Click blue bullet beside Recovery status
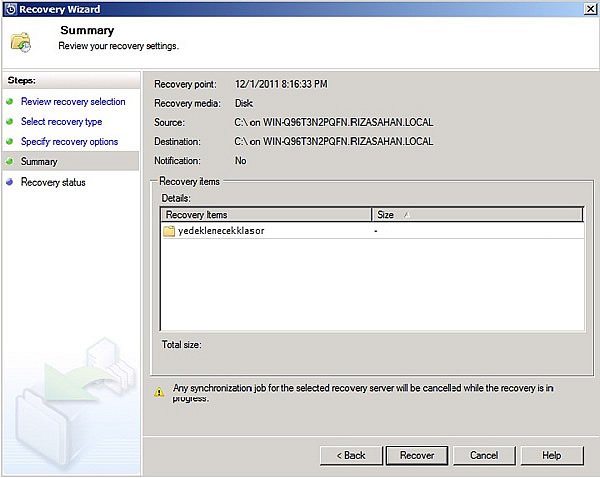The image size is (600, 478). (x=10, y=183)
